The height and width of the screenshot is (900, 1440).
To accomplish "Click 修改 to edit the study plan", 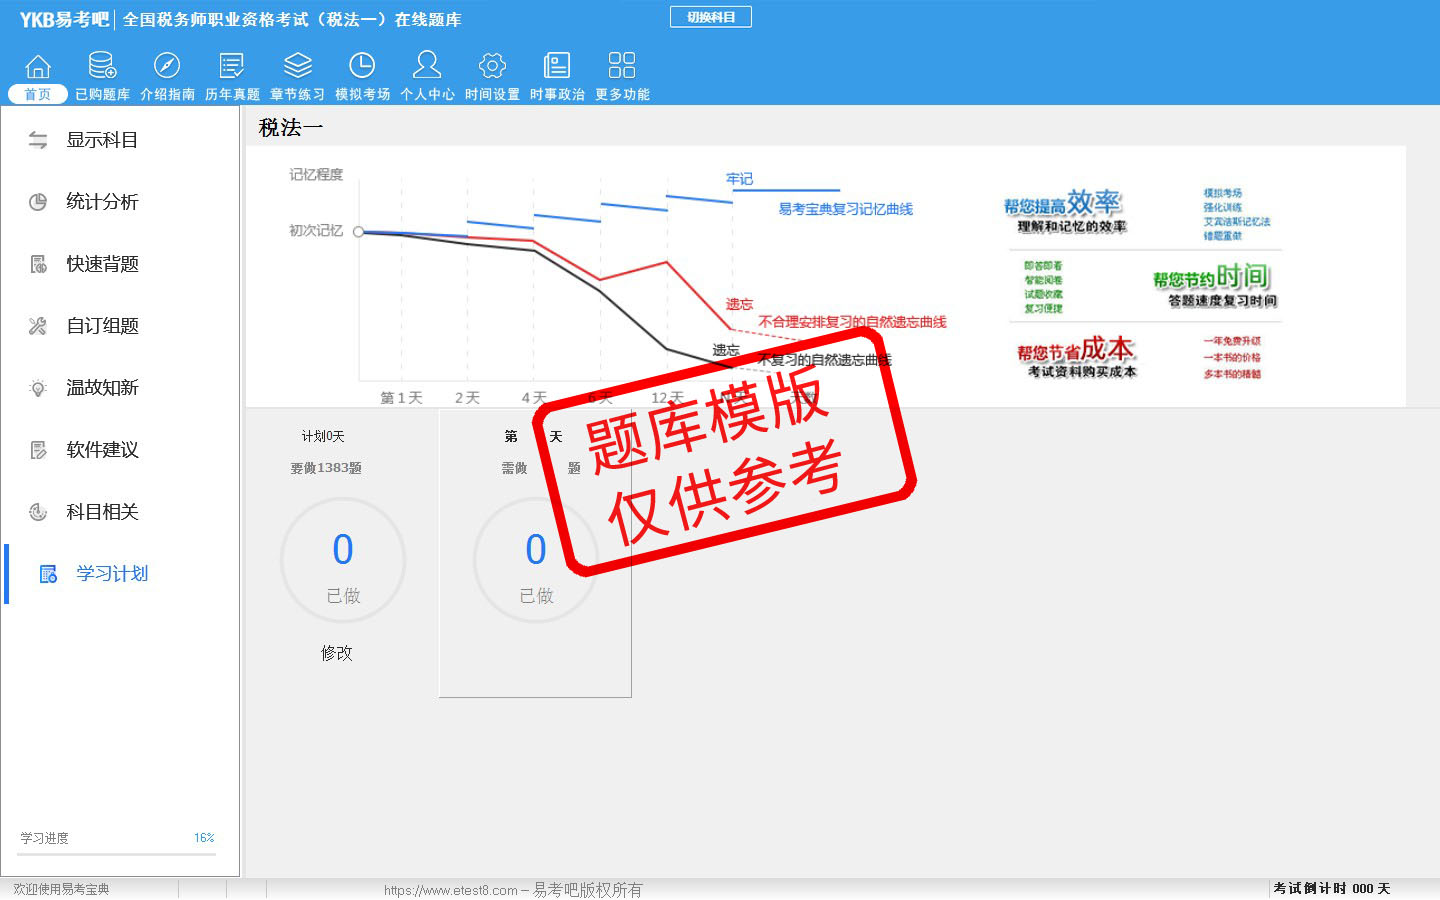I will pos(337,653).
